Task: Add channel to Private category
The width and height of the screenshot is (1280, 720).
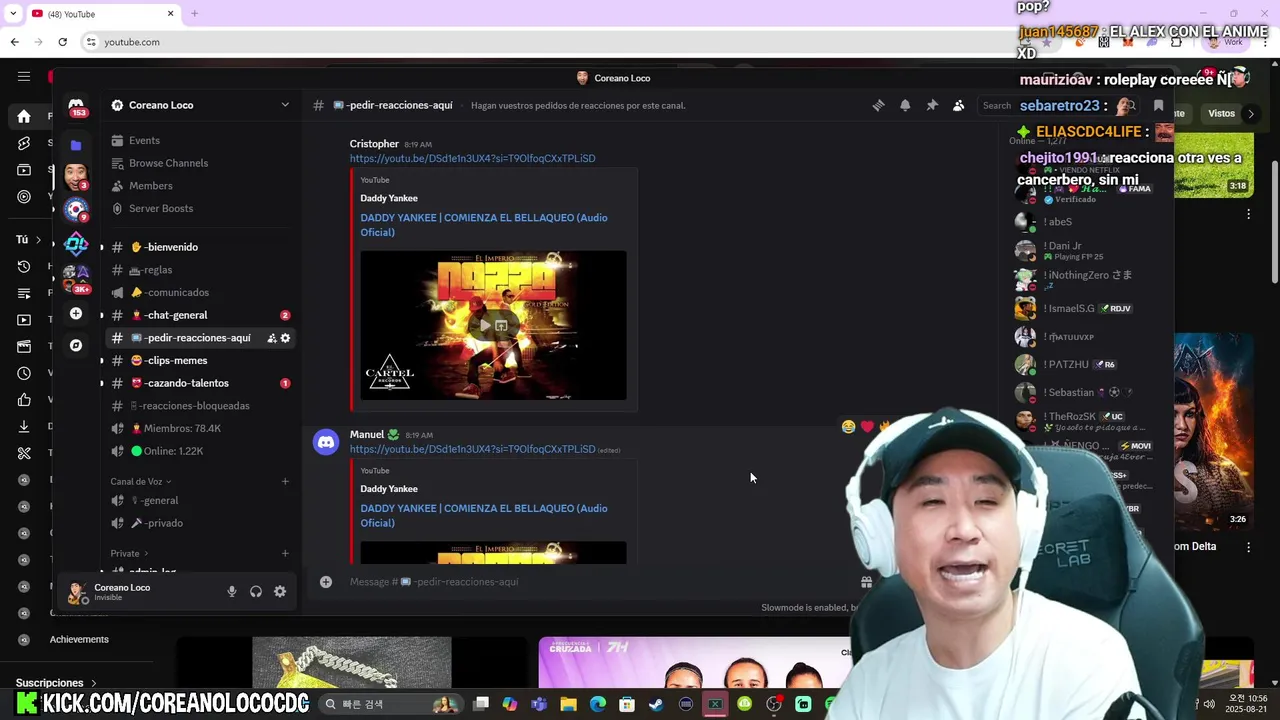Action: pos(285,553)
